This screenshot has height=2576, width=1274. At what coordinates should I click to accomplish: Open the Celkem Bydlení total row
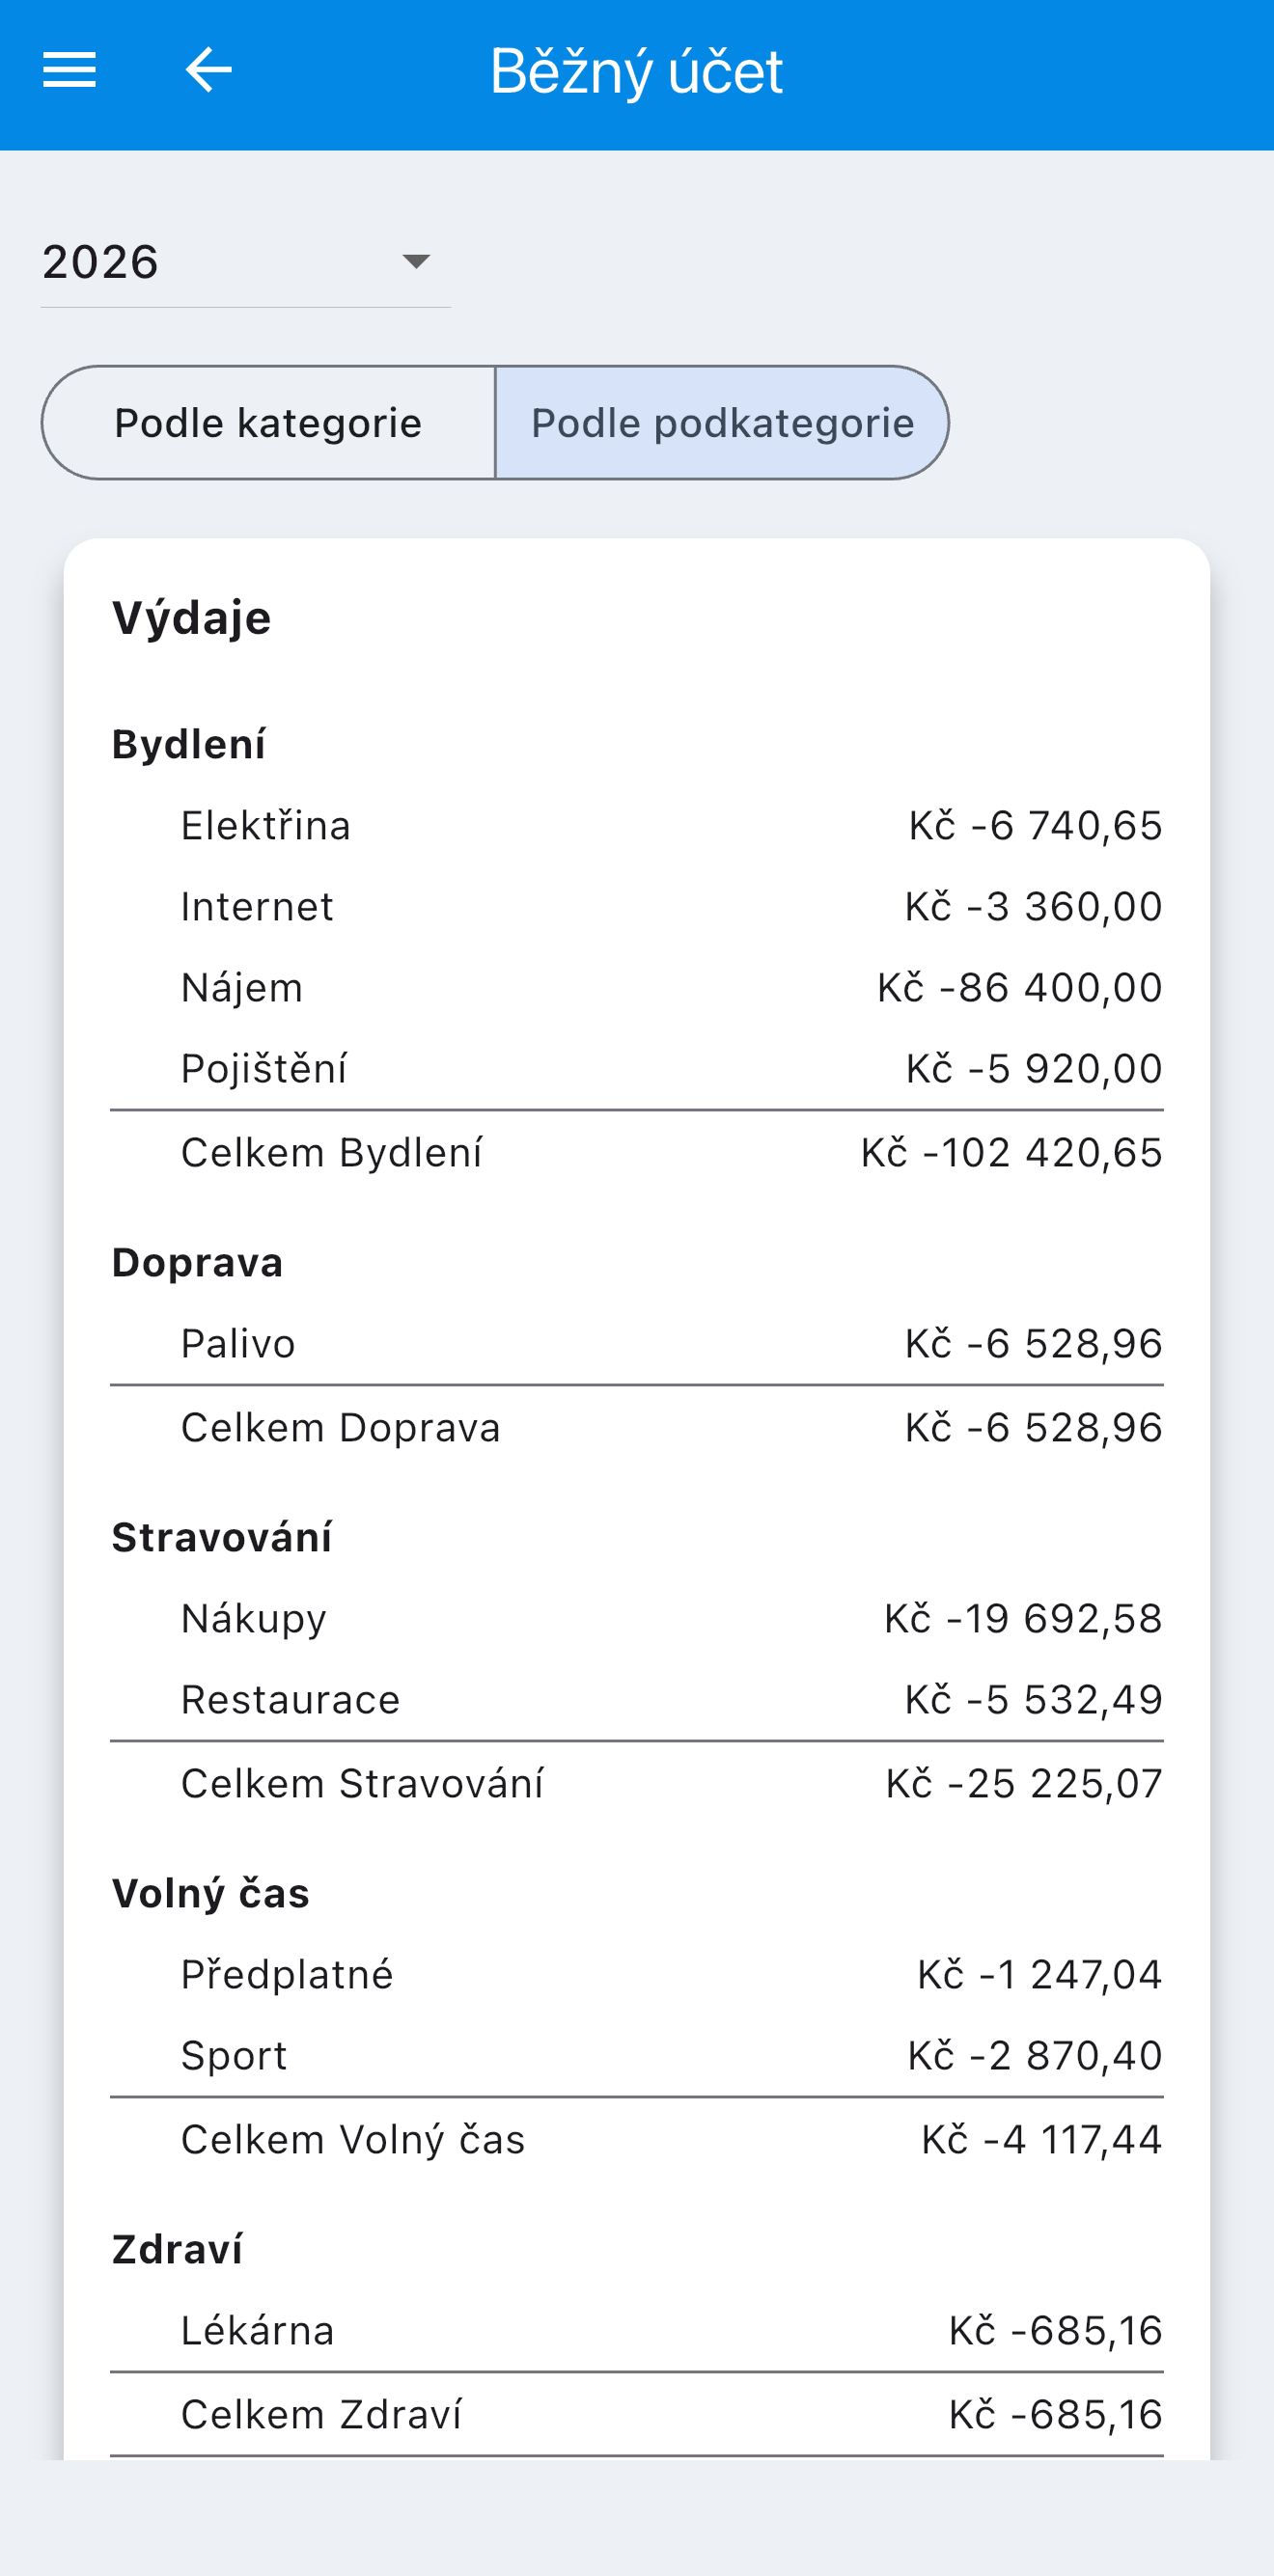[x=637, y=1153]
